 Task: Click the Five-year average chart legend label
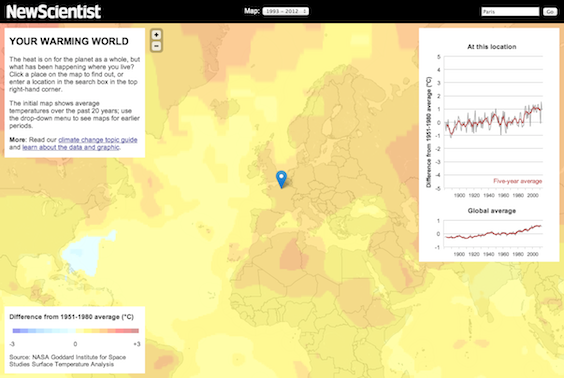518,181
